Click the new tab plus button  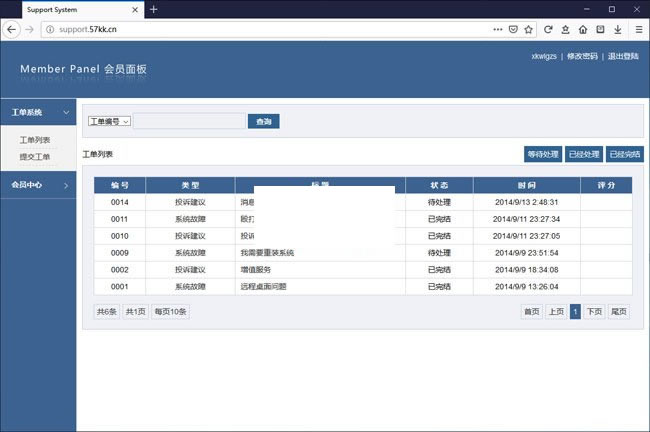(153, 9)
